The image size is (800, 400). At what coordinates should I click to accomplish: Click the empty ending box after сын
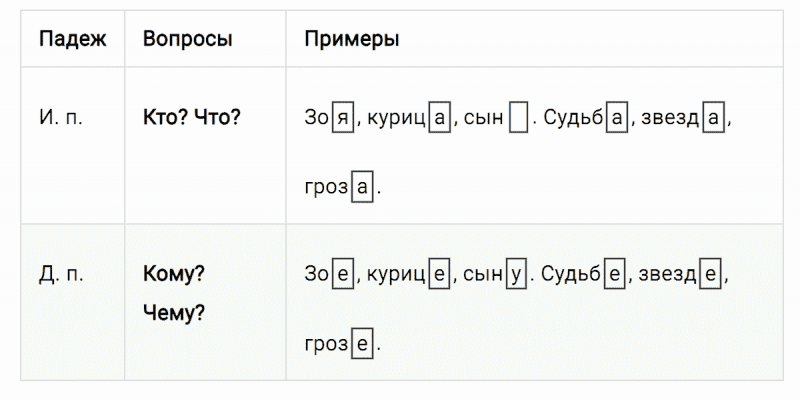pyautogui.click(x=518, y=119)
